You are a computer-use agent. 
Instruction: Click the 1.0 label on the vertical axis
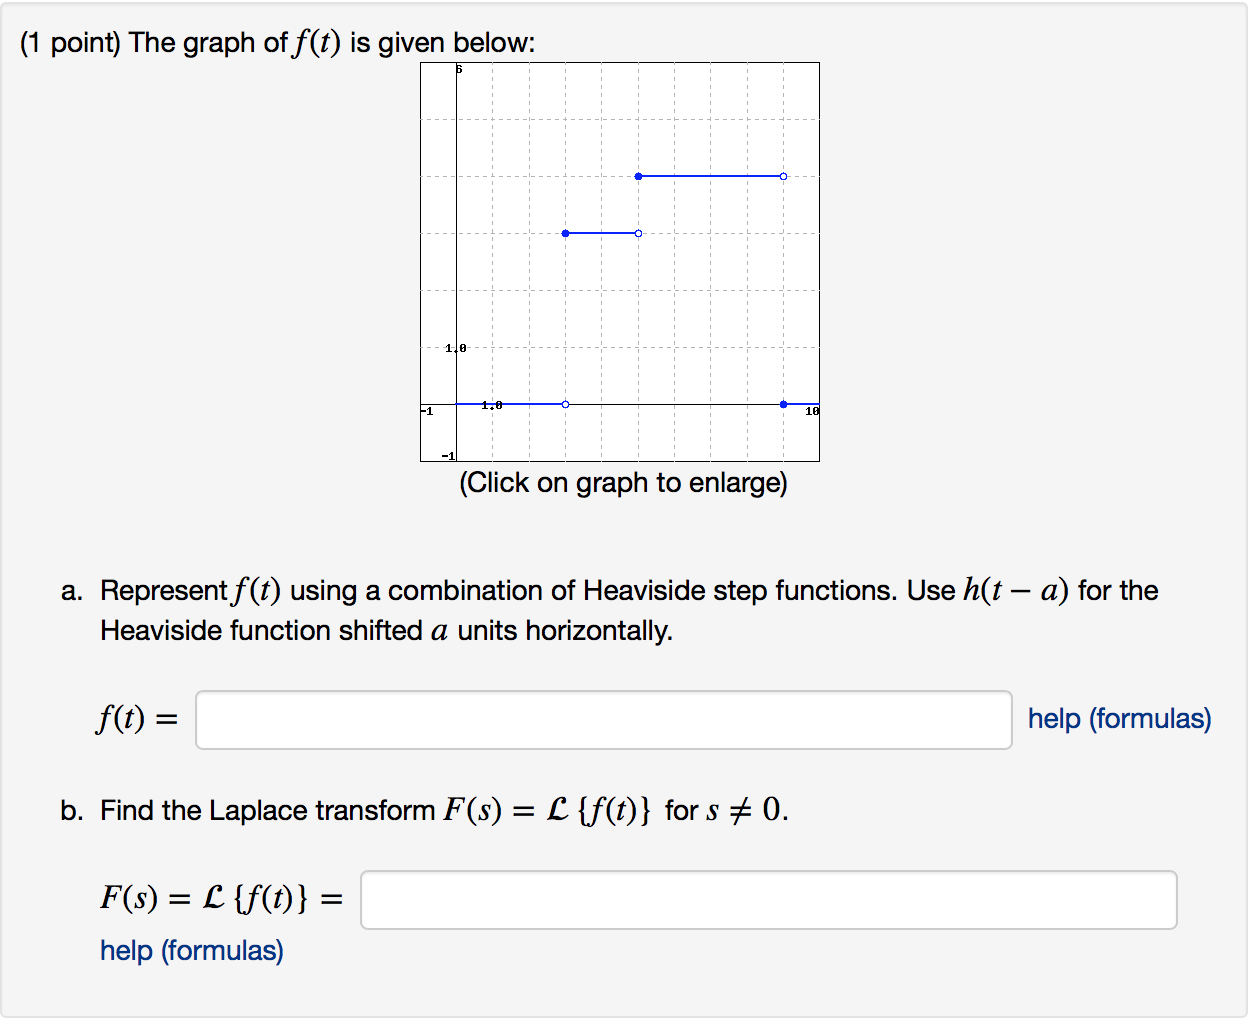click(x=455, y=347)
